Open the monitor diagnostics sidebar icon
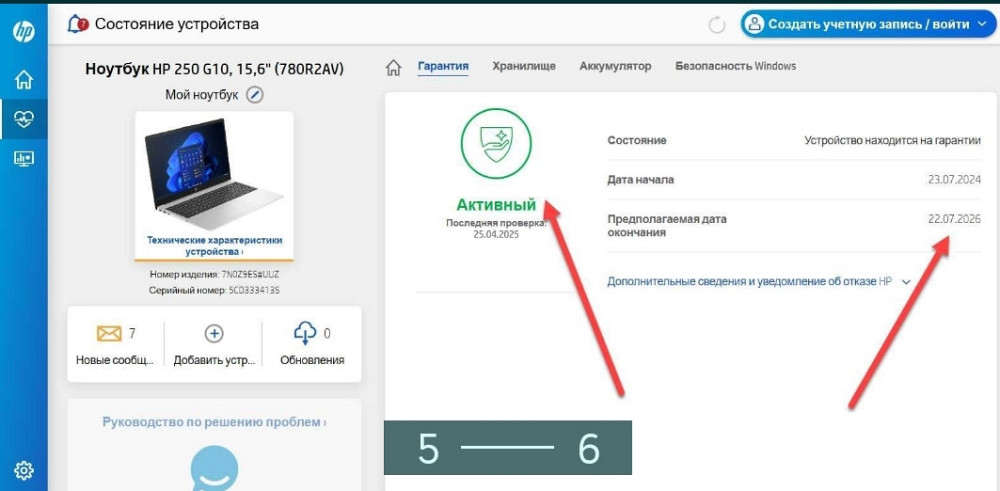1000x491 pixels. coord(24,159)
